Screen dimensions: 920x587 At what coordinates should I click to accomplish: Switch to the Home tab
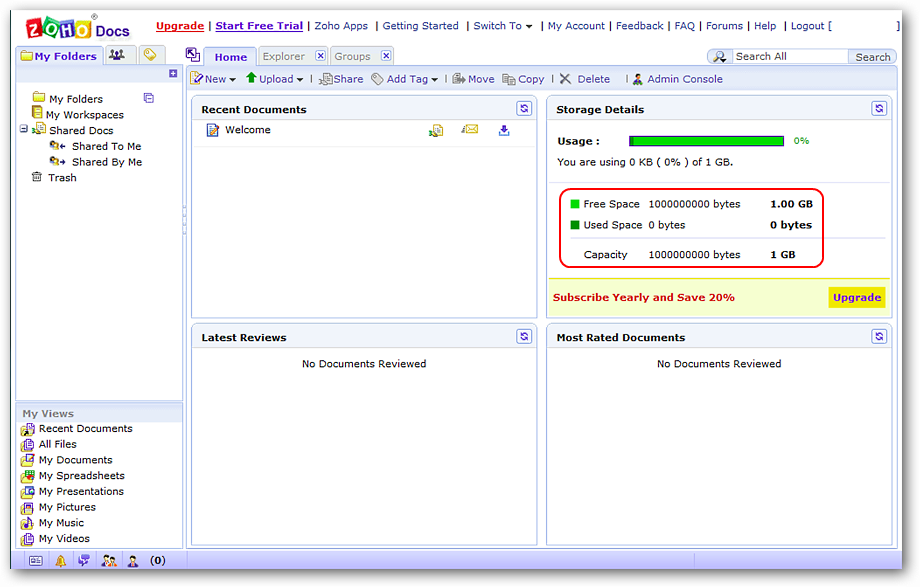[x=231, y=57]
